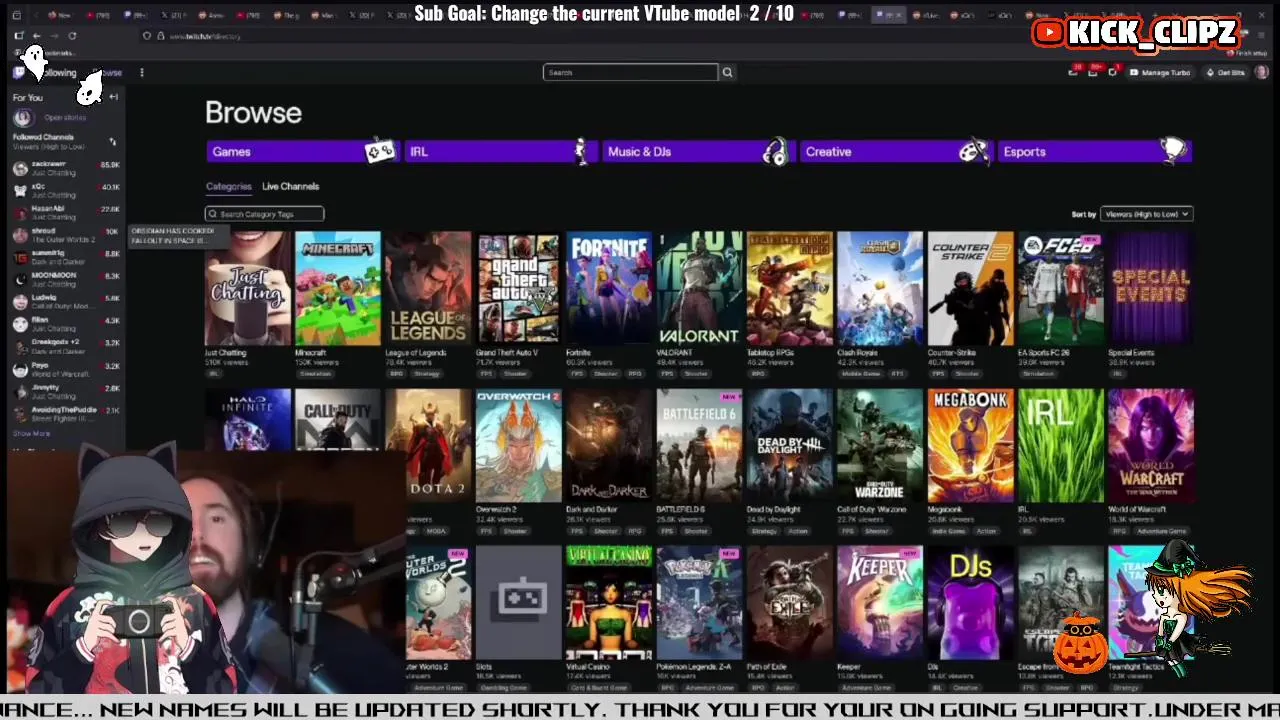Click the browser back arrow
Image resolution: width=1280 pixels, height=720 pixels.
(36, 36)
